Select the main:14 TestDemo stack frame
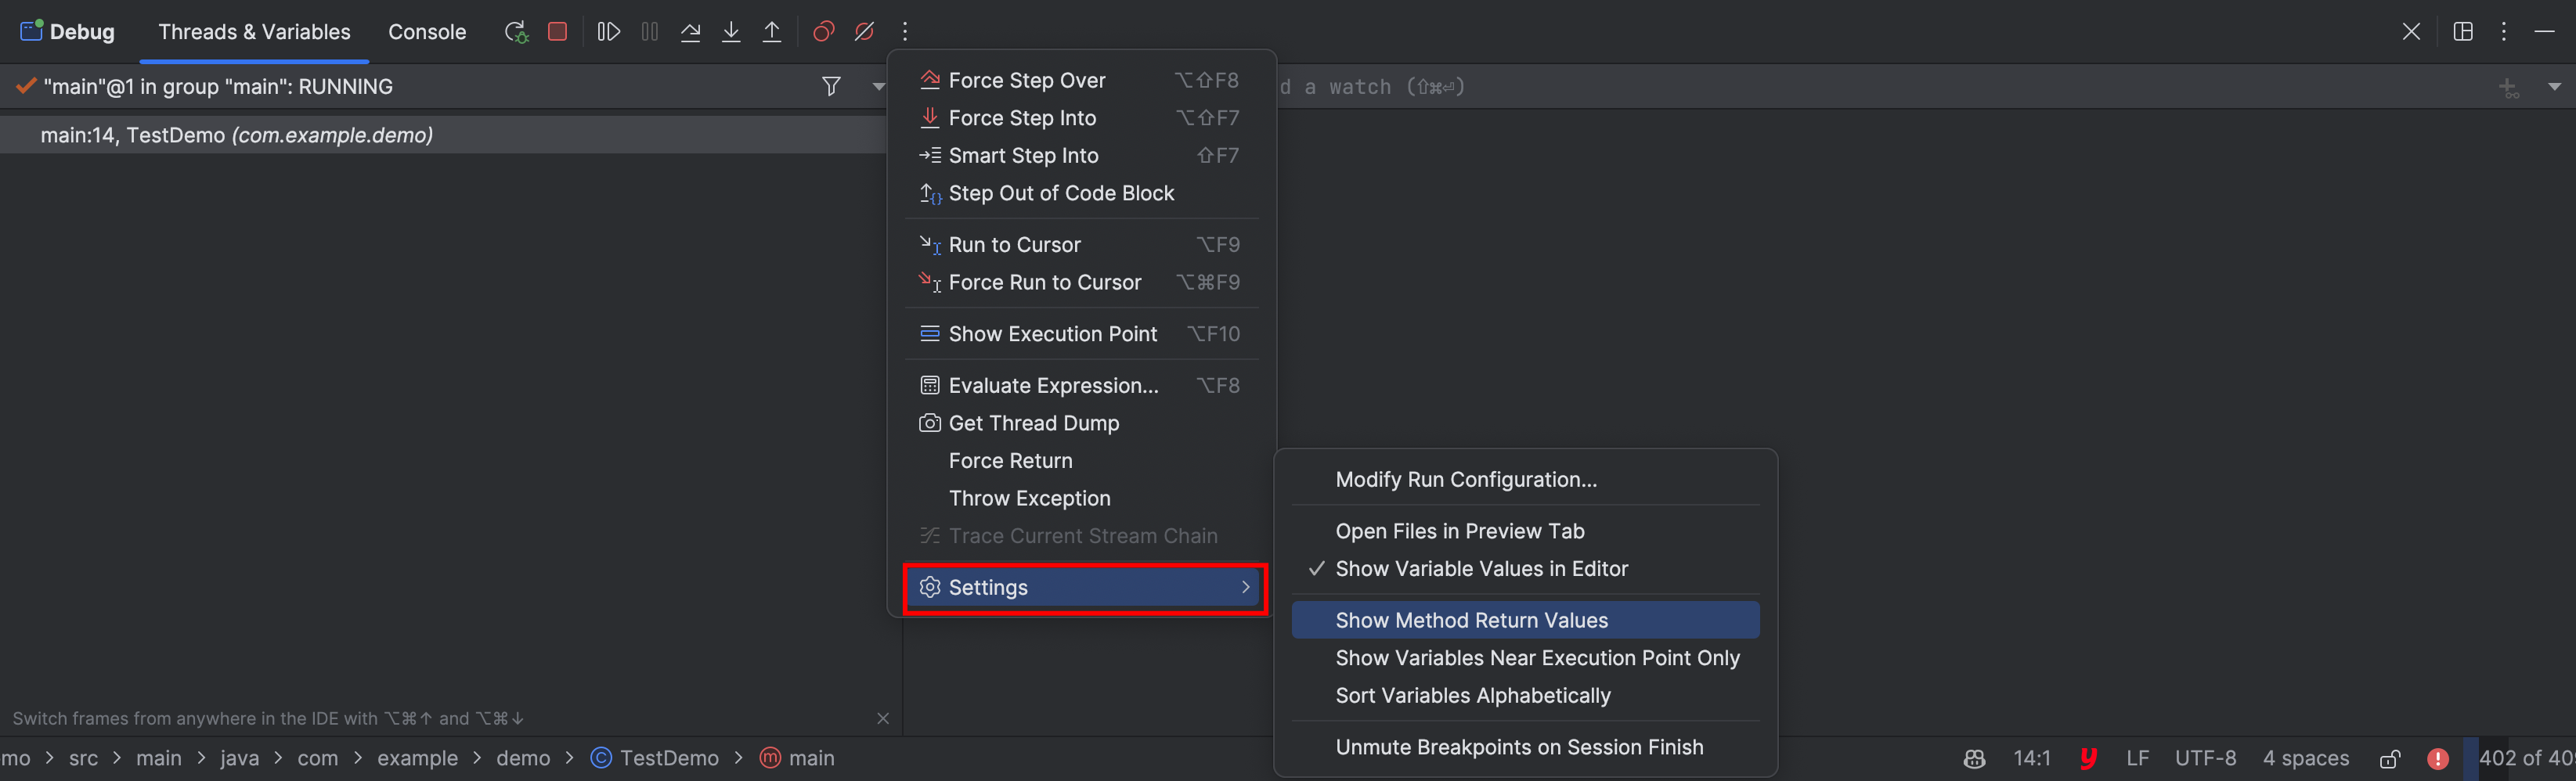This screenshot has height=781, width=2576. [237, 135]
